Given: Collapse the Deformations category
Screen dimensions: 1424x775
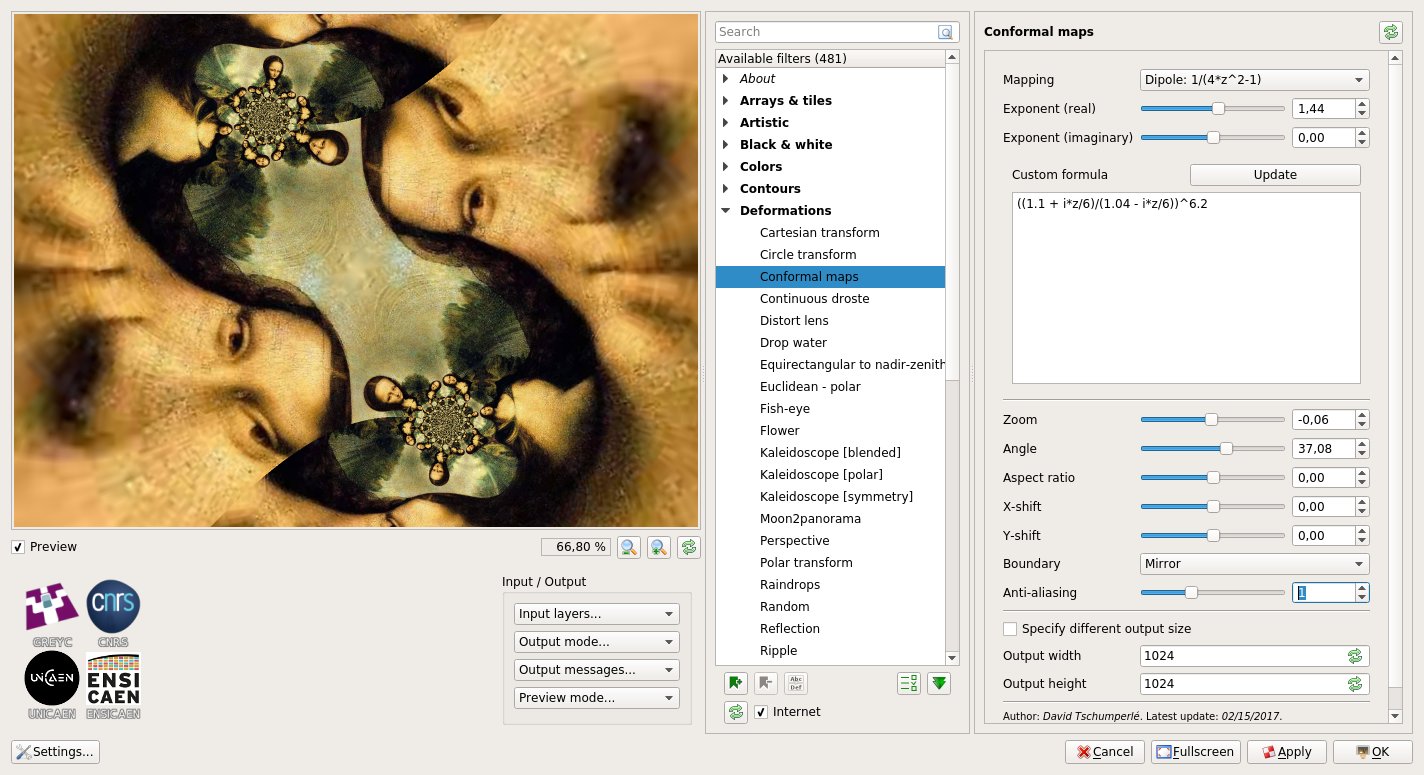Looking at the screenshot, I should [x=726, y=211].
